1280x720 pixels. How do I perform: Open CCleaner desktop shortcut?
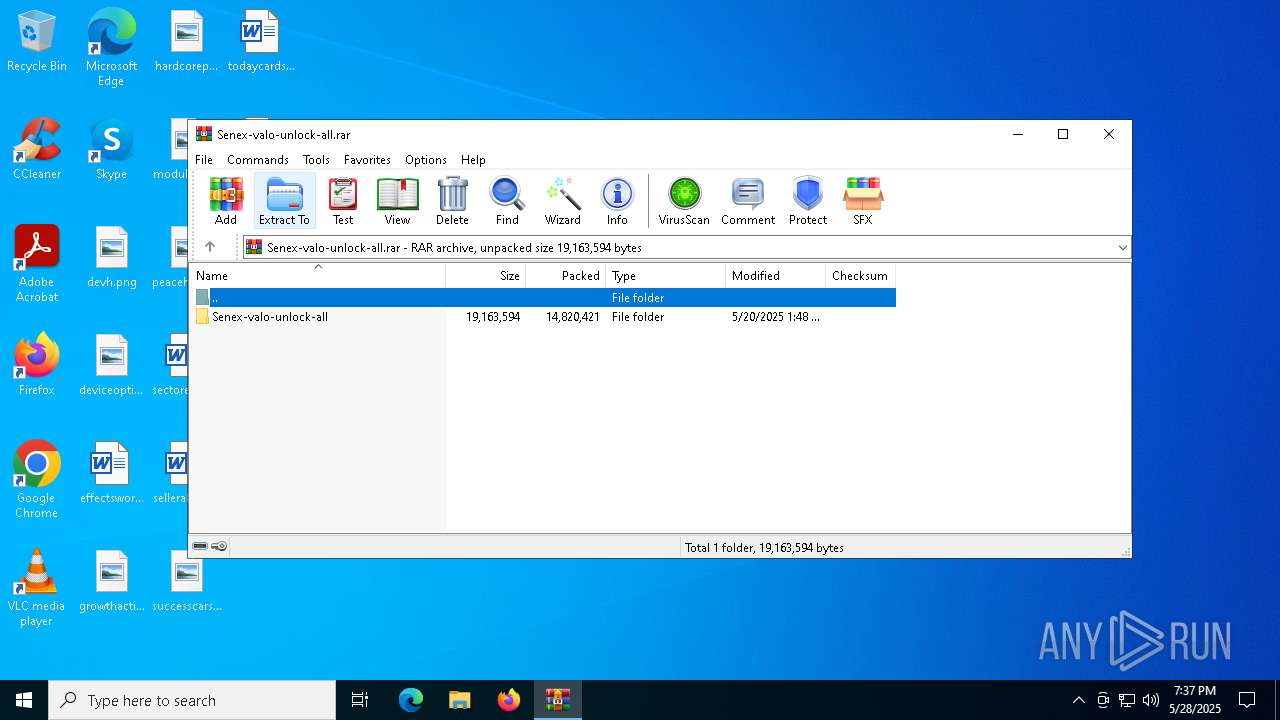tap(37, 149)
